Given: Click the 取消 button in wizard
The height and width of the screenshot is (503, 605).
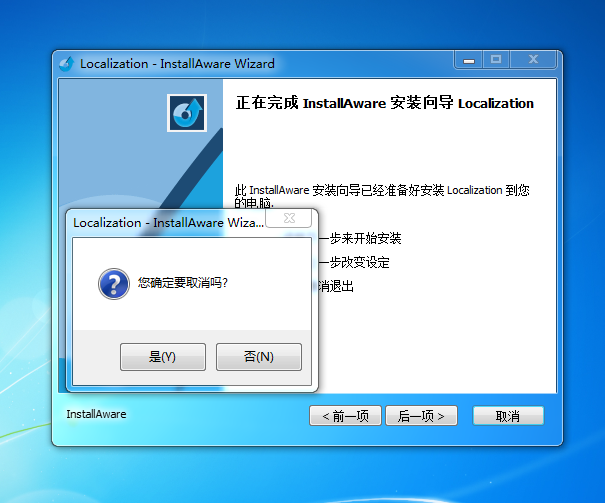Looking at the screenshot, I should tap(508, 416).
